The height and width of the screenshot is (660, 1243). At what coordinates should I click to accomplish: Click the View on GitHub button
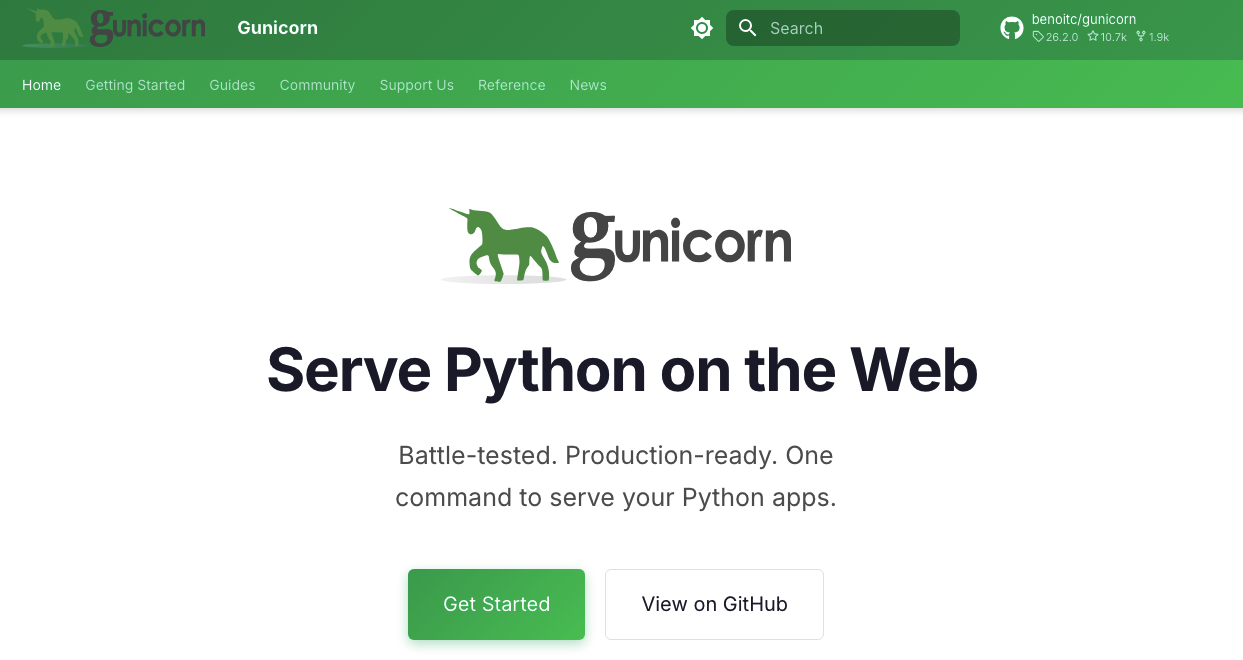click(714, 604)
